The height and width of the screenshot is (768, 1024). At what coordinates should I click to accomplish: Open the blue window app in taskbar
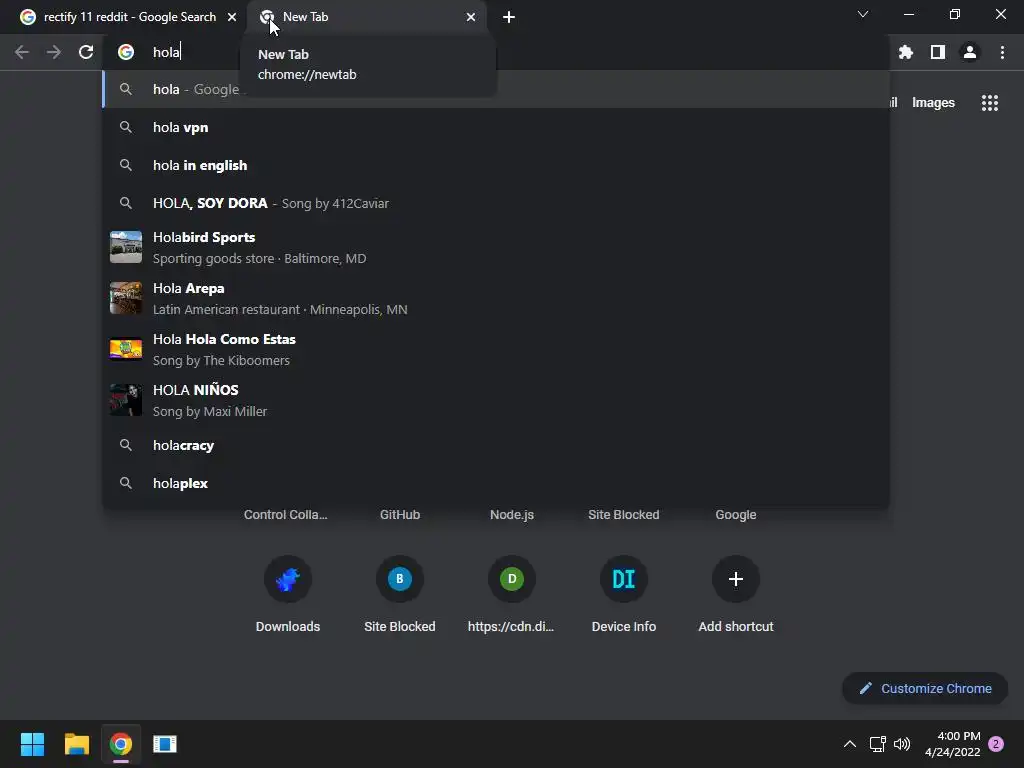pos(165,744)
